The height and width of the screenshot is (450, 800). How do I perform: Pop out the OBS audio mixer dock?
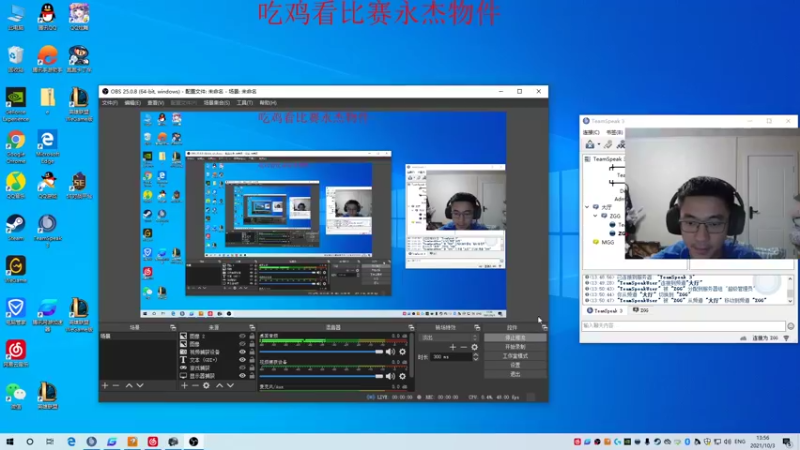(x=411, y=327)
